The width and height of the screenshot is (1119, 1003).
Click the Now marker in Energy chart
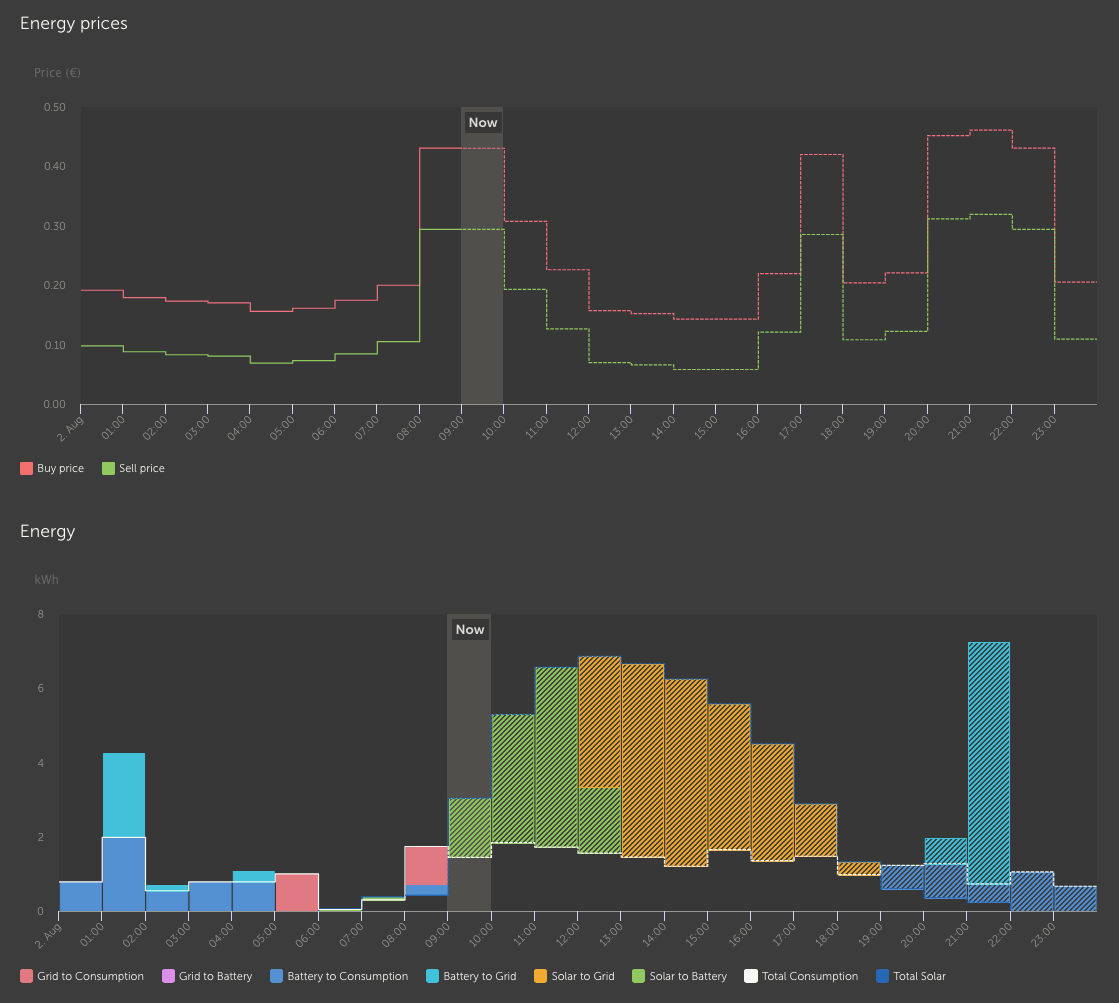470,630
